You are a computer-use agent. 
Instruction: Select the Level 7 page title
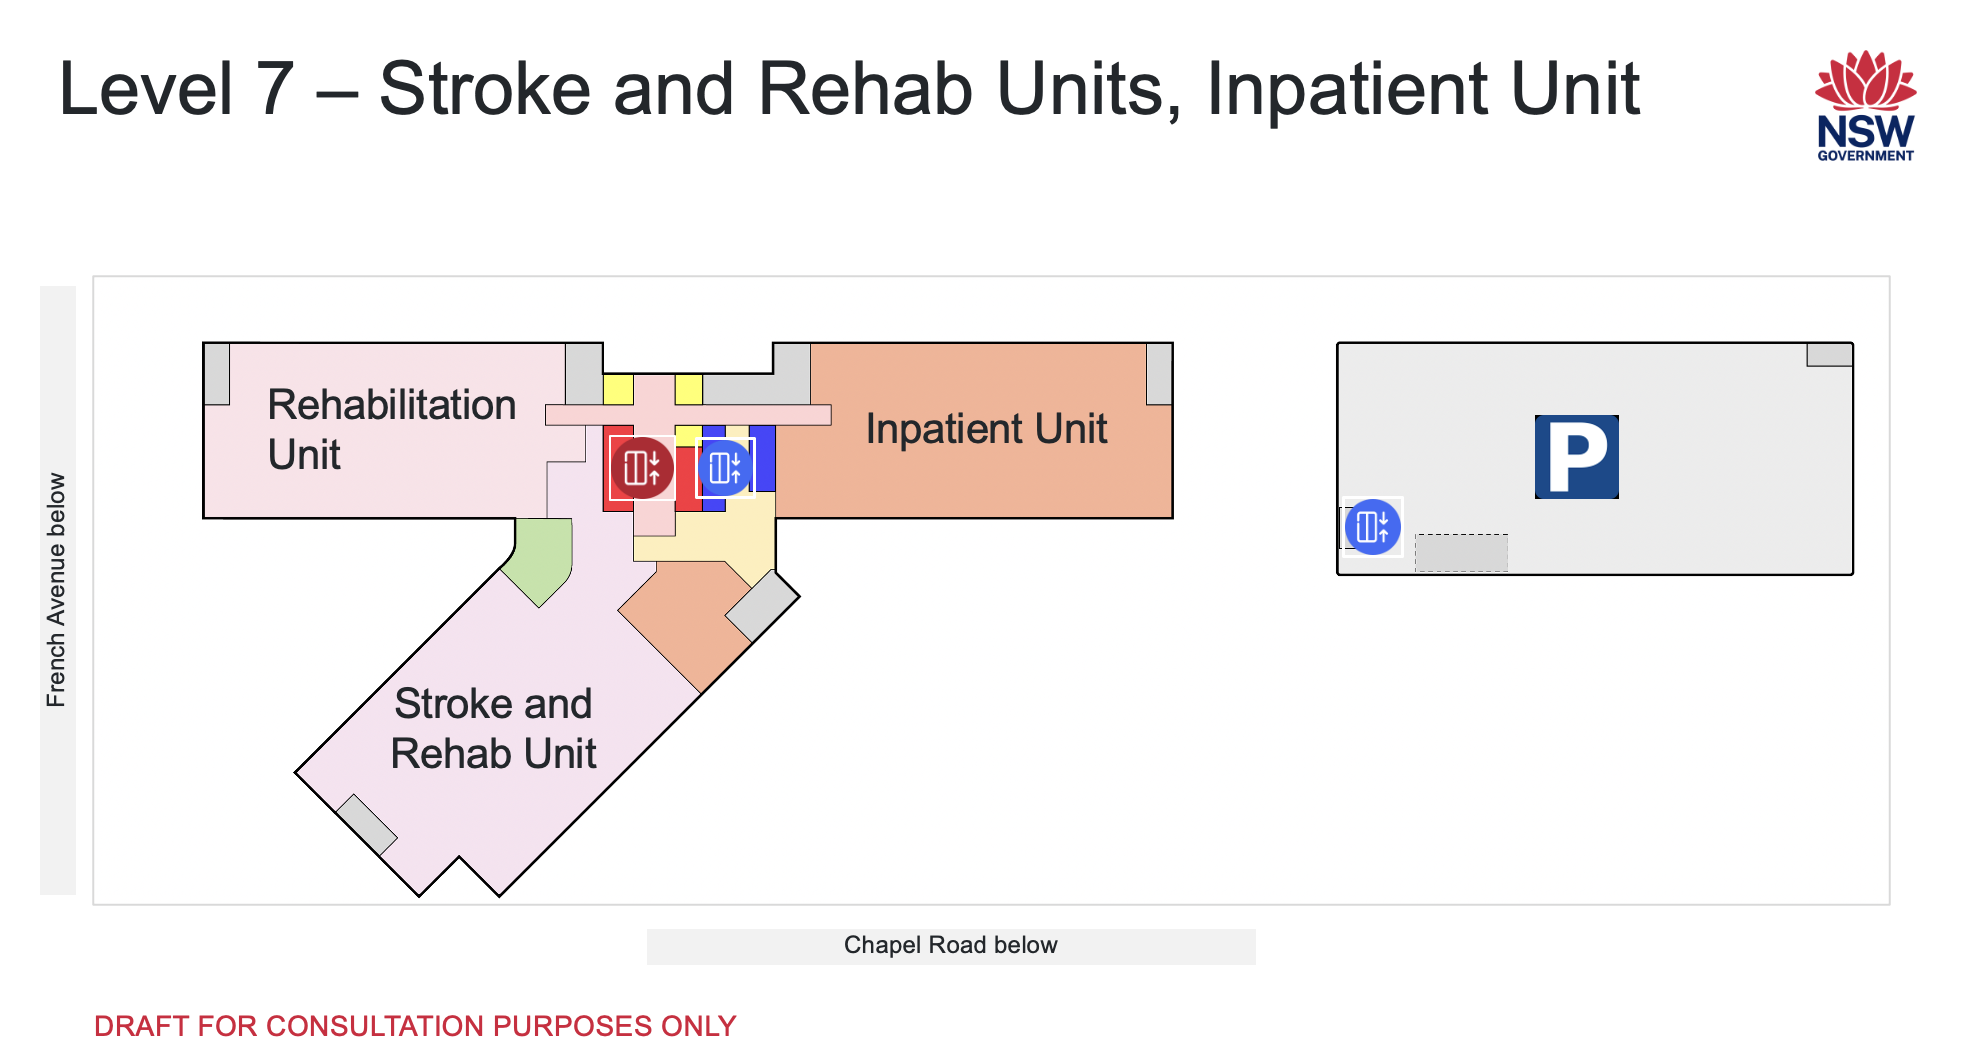[x=849, y=89]
